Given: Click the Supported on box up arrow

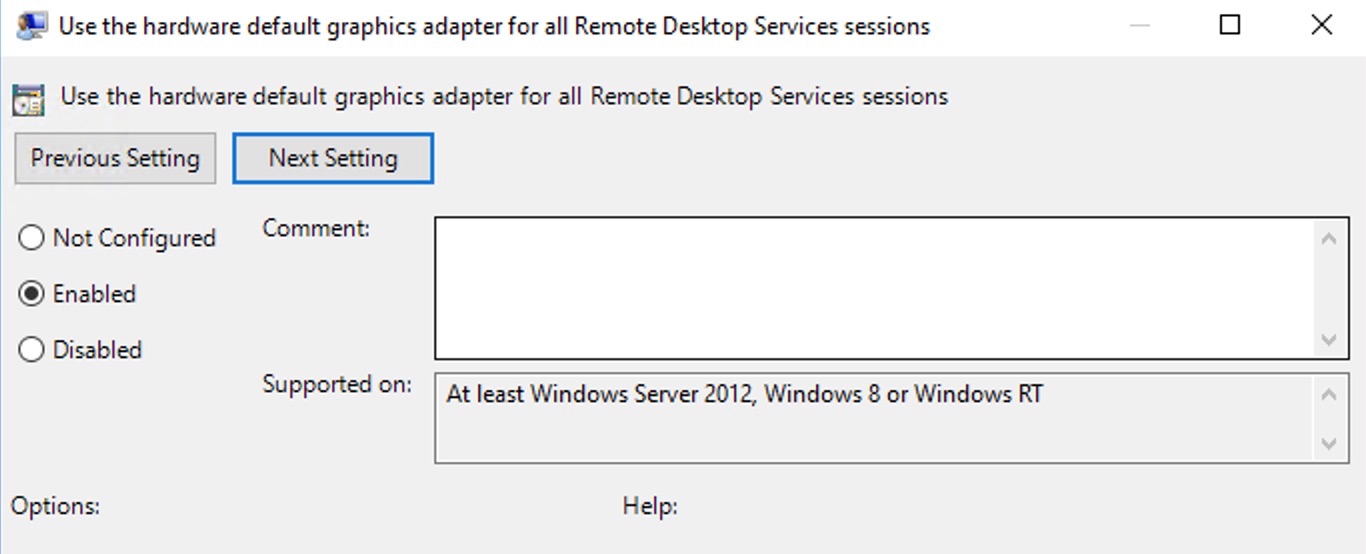Looking at the screenshot, I should 1329,394.
